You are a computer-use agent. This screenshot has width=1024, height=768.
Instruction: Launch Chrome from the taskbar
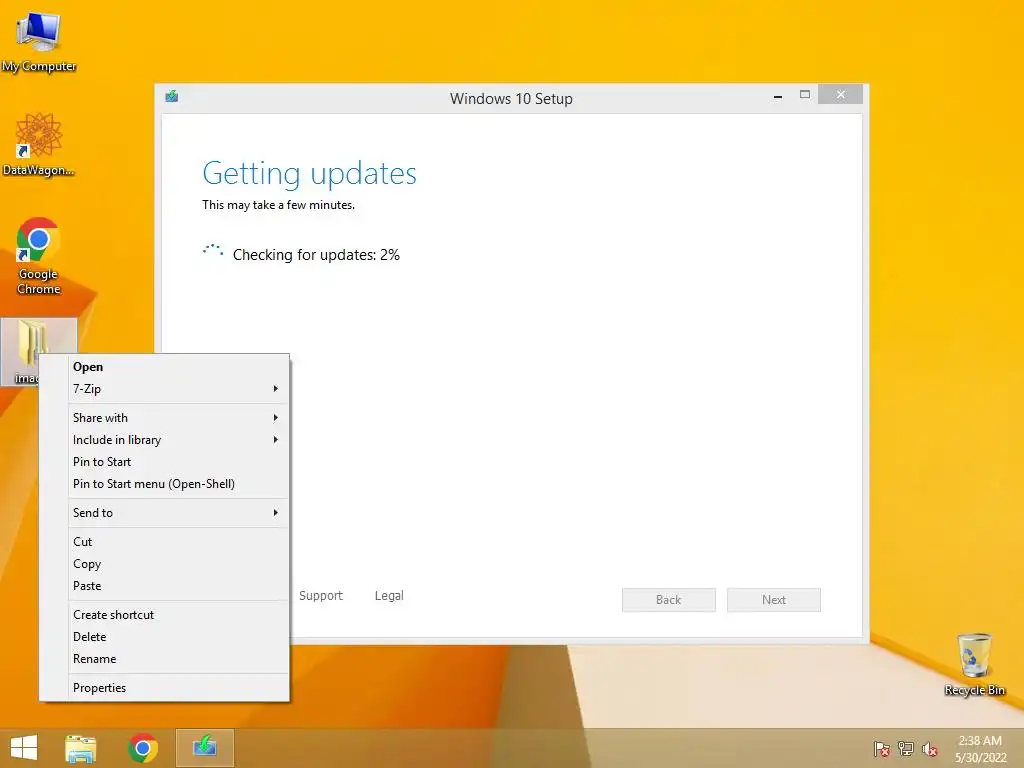(x=142, y=748)
